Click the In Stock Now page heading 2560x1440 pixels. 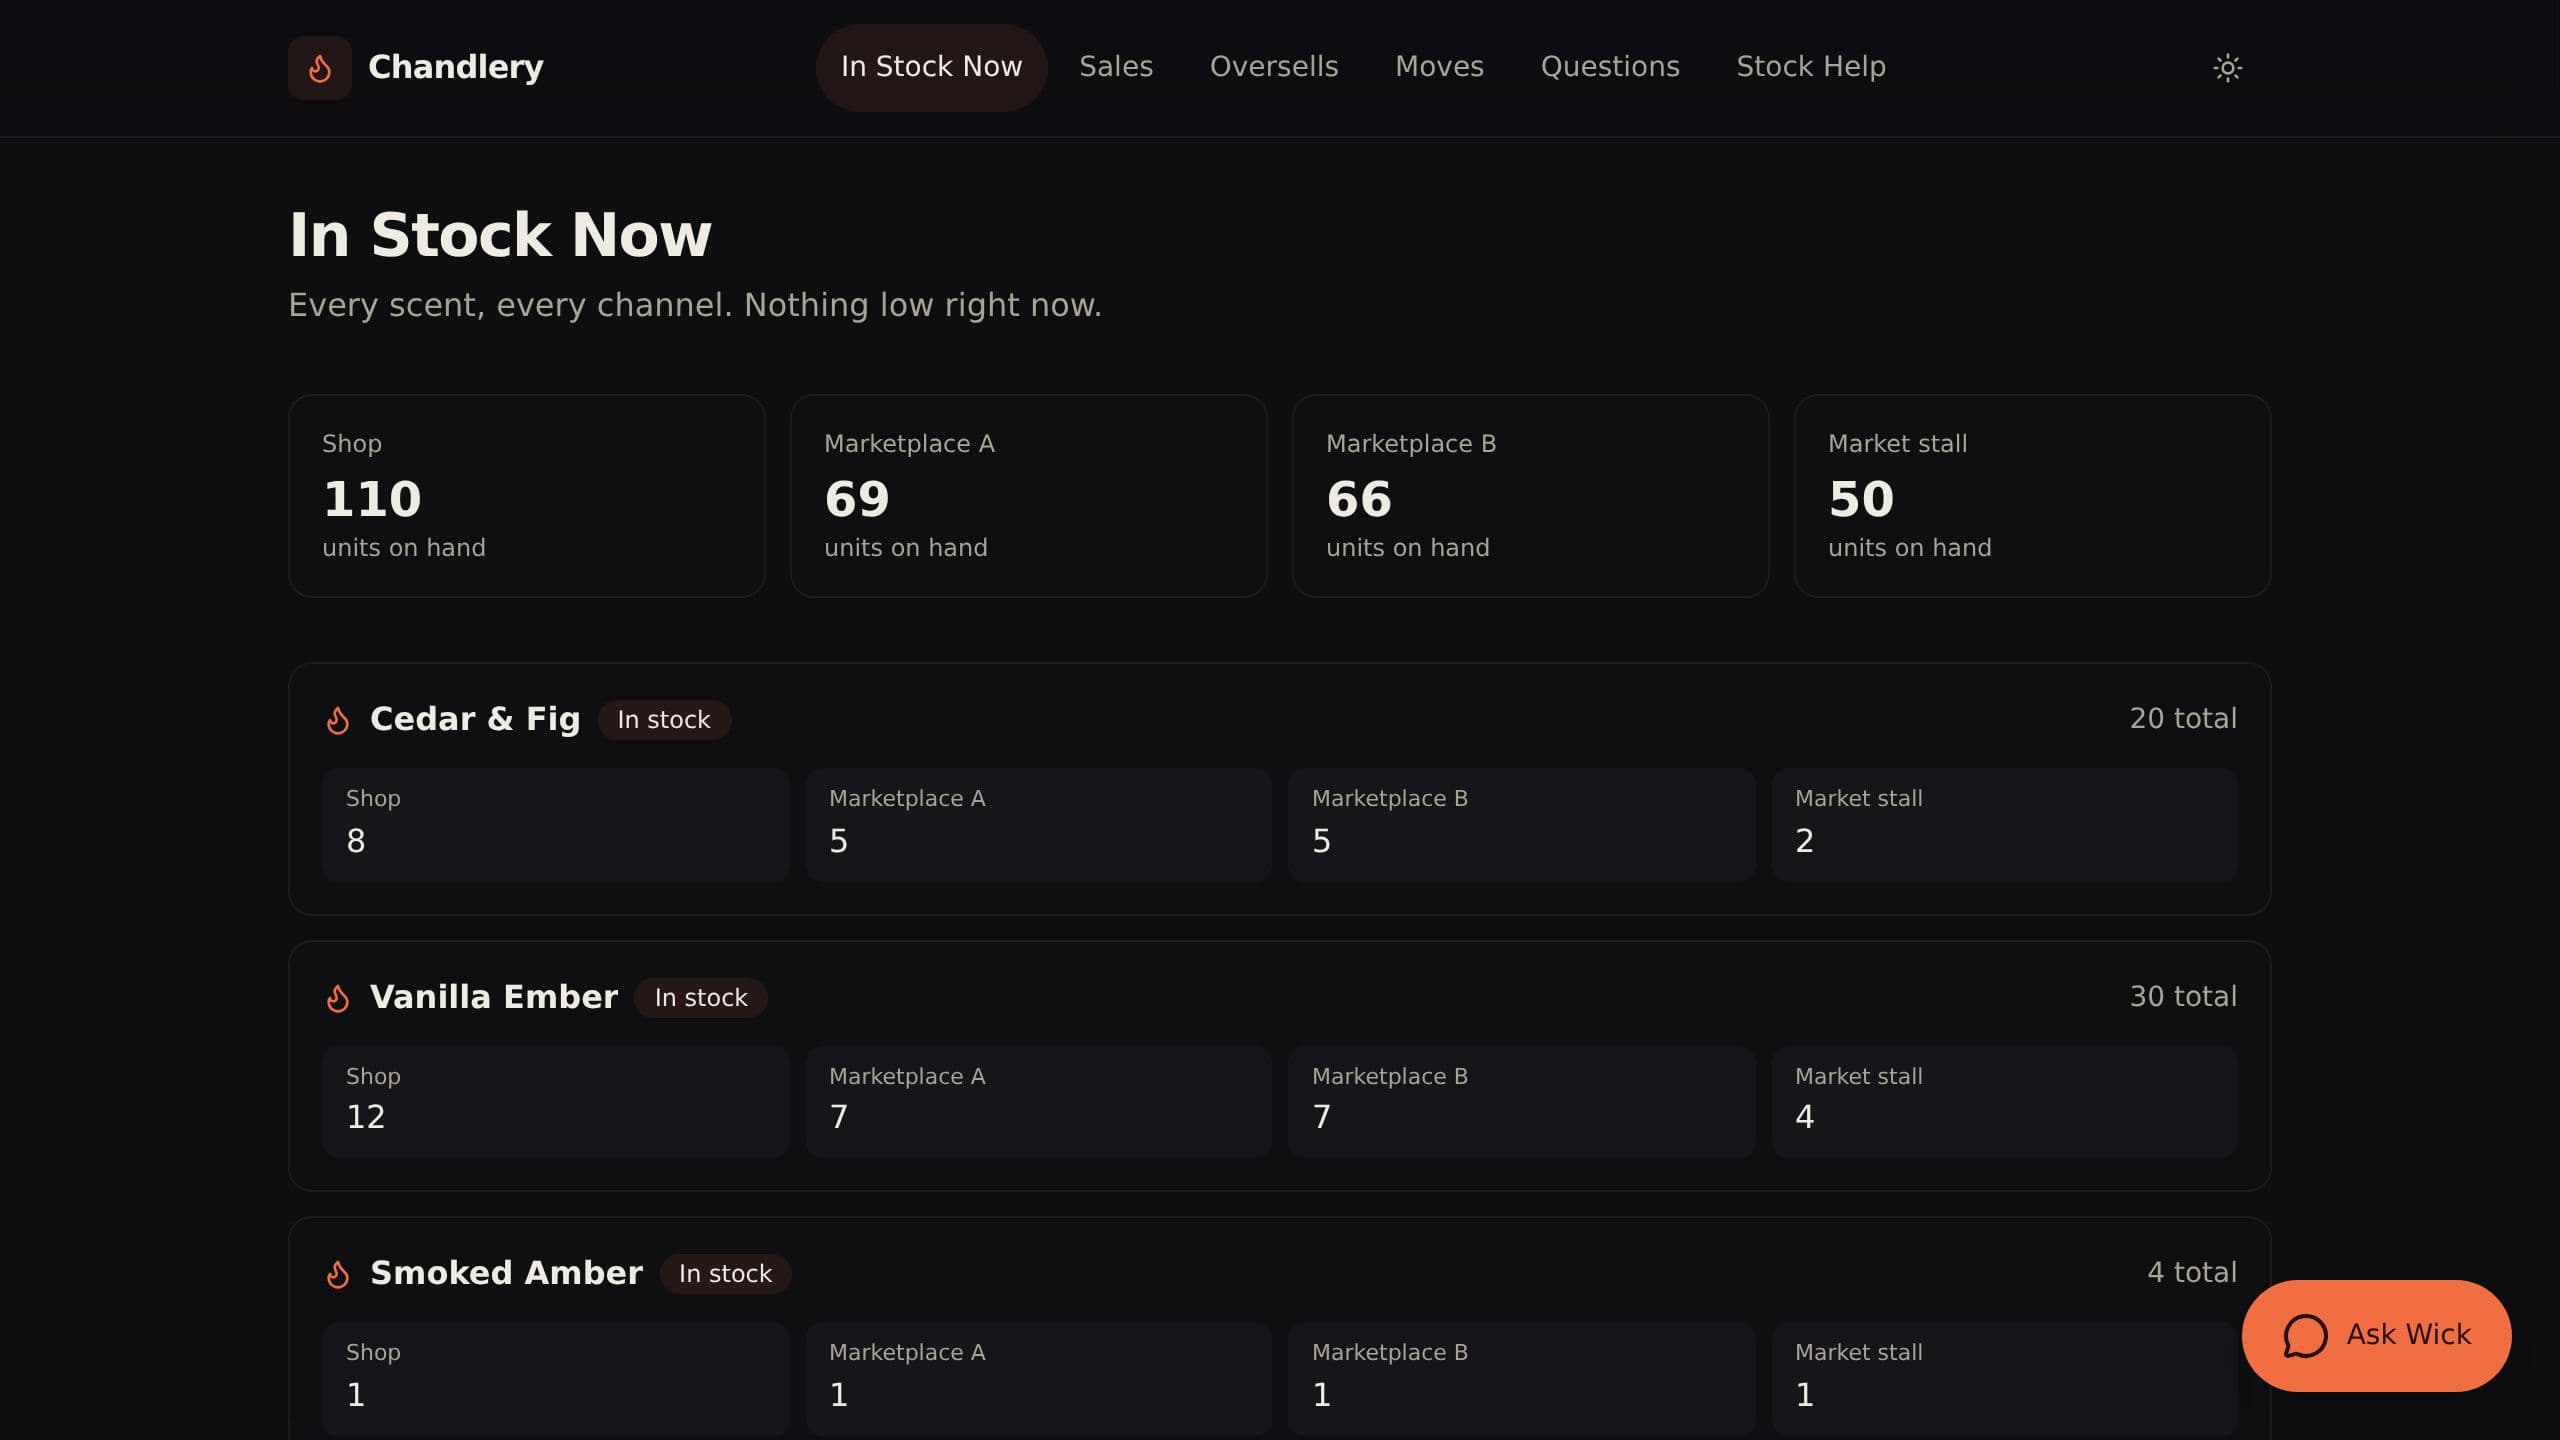pyautogui.click(x=500, y=235)
